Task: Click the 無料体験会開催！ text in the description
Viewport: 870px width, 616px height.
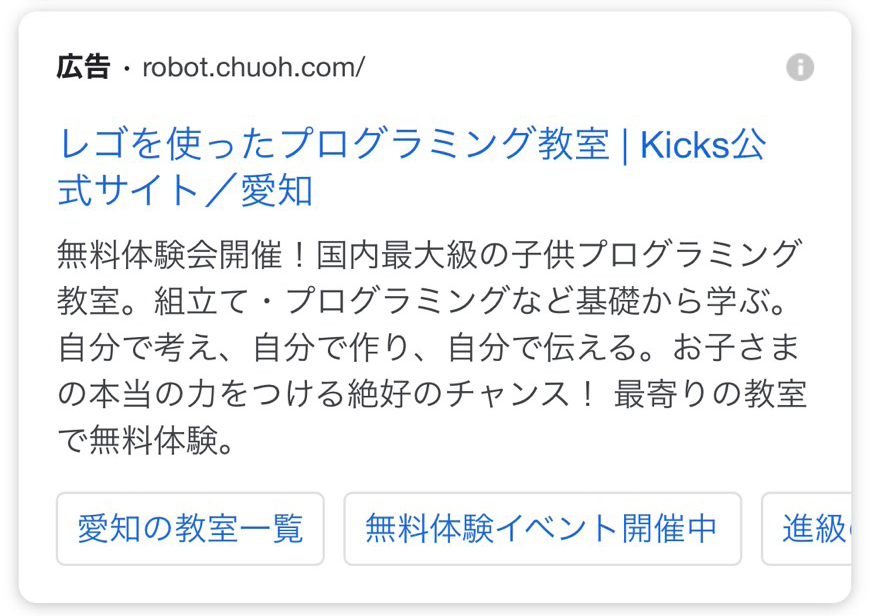Action: (186, 255)
